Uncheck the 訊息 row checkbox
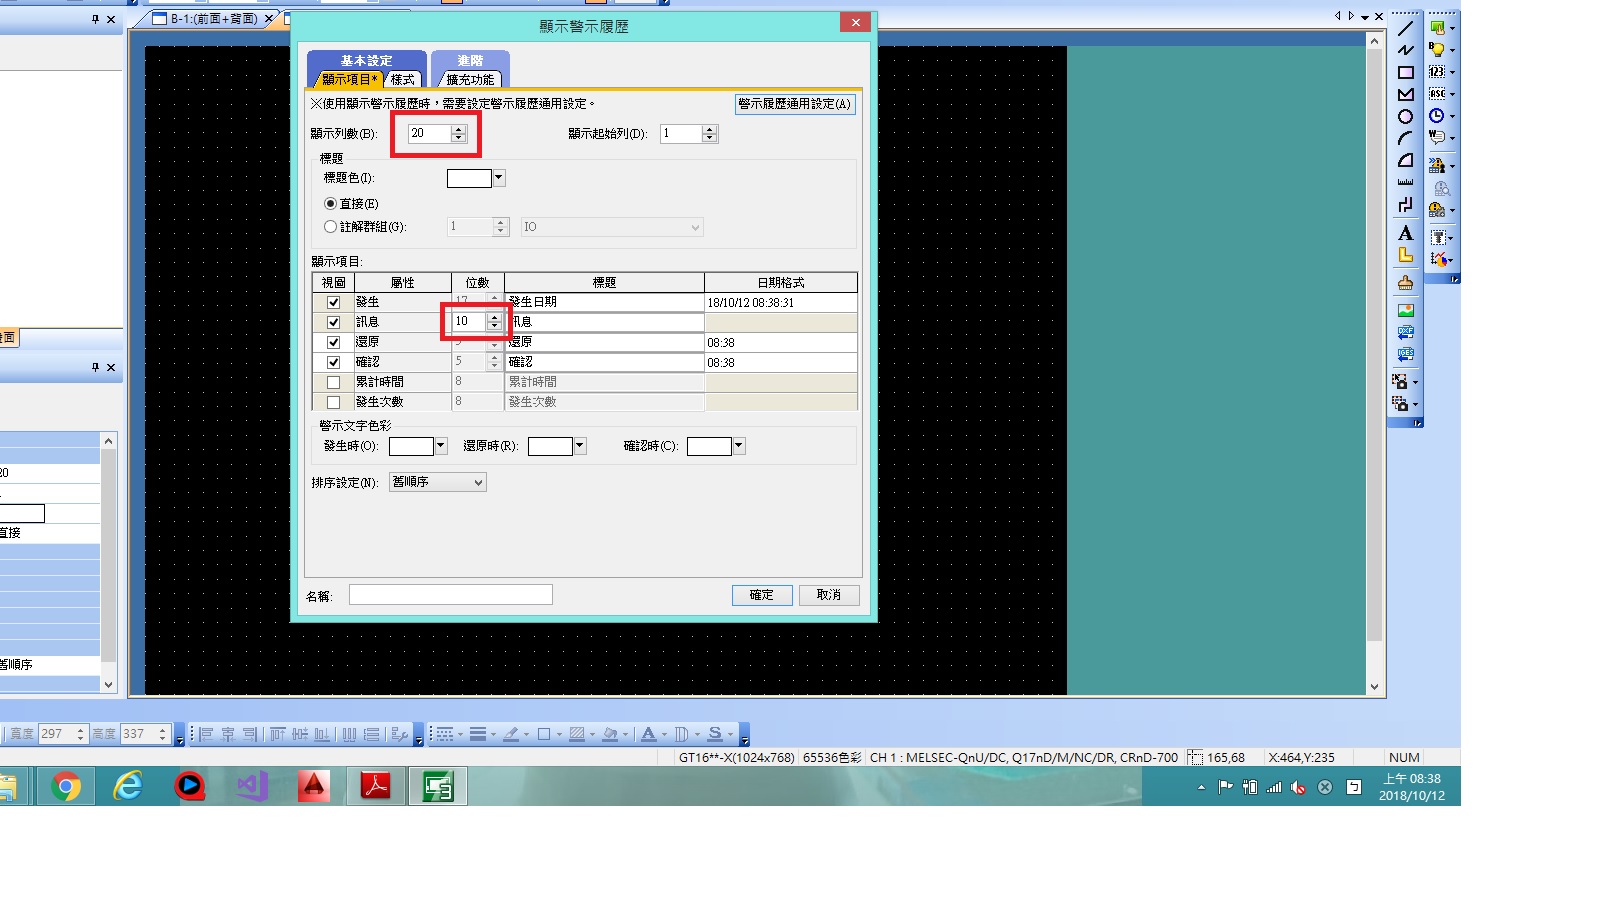This screenshot has width=1600, height=900. pyautogui.click(x=333, y=322)
